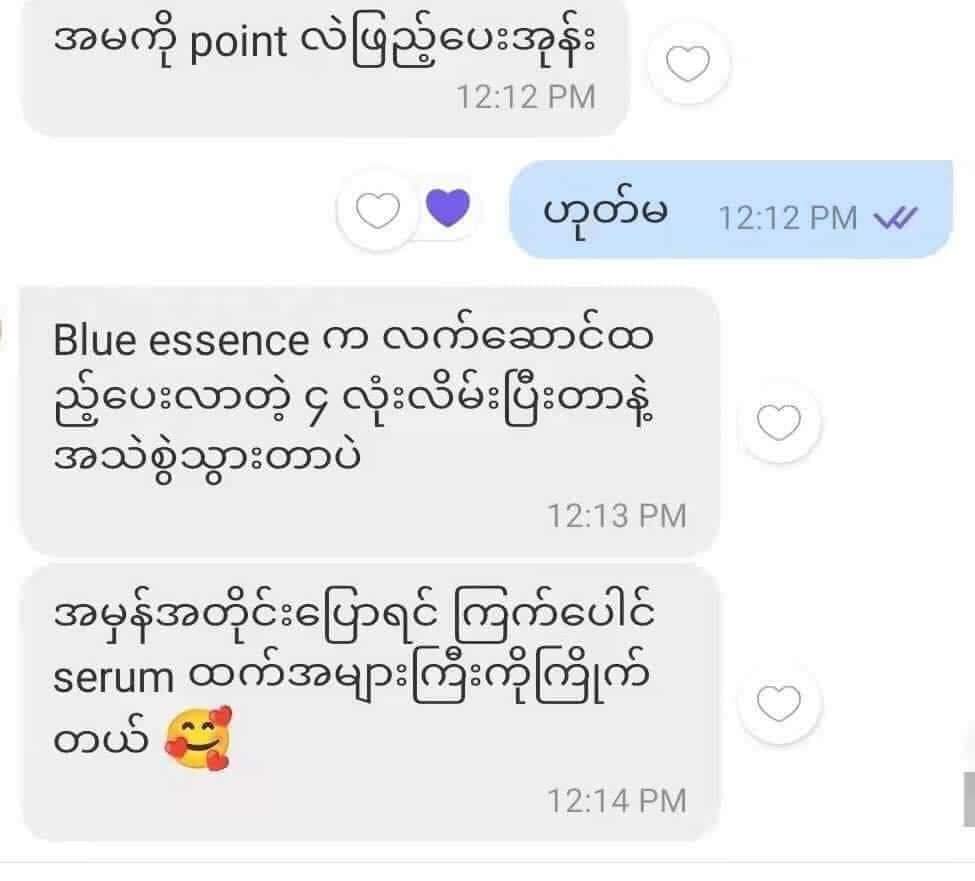Click the line အသဲစွဲသွားတာပဲ
Image resolution: width=975 pixels, height=881 pixels.
click(x=207, y=461)
